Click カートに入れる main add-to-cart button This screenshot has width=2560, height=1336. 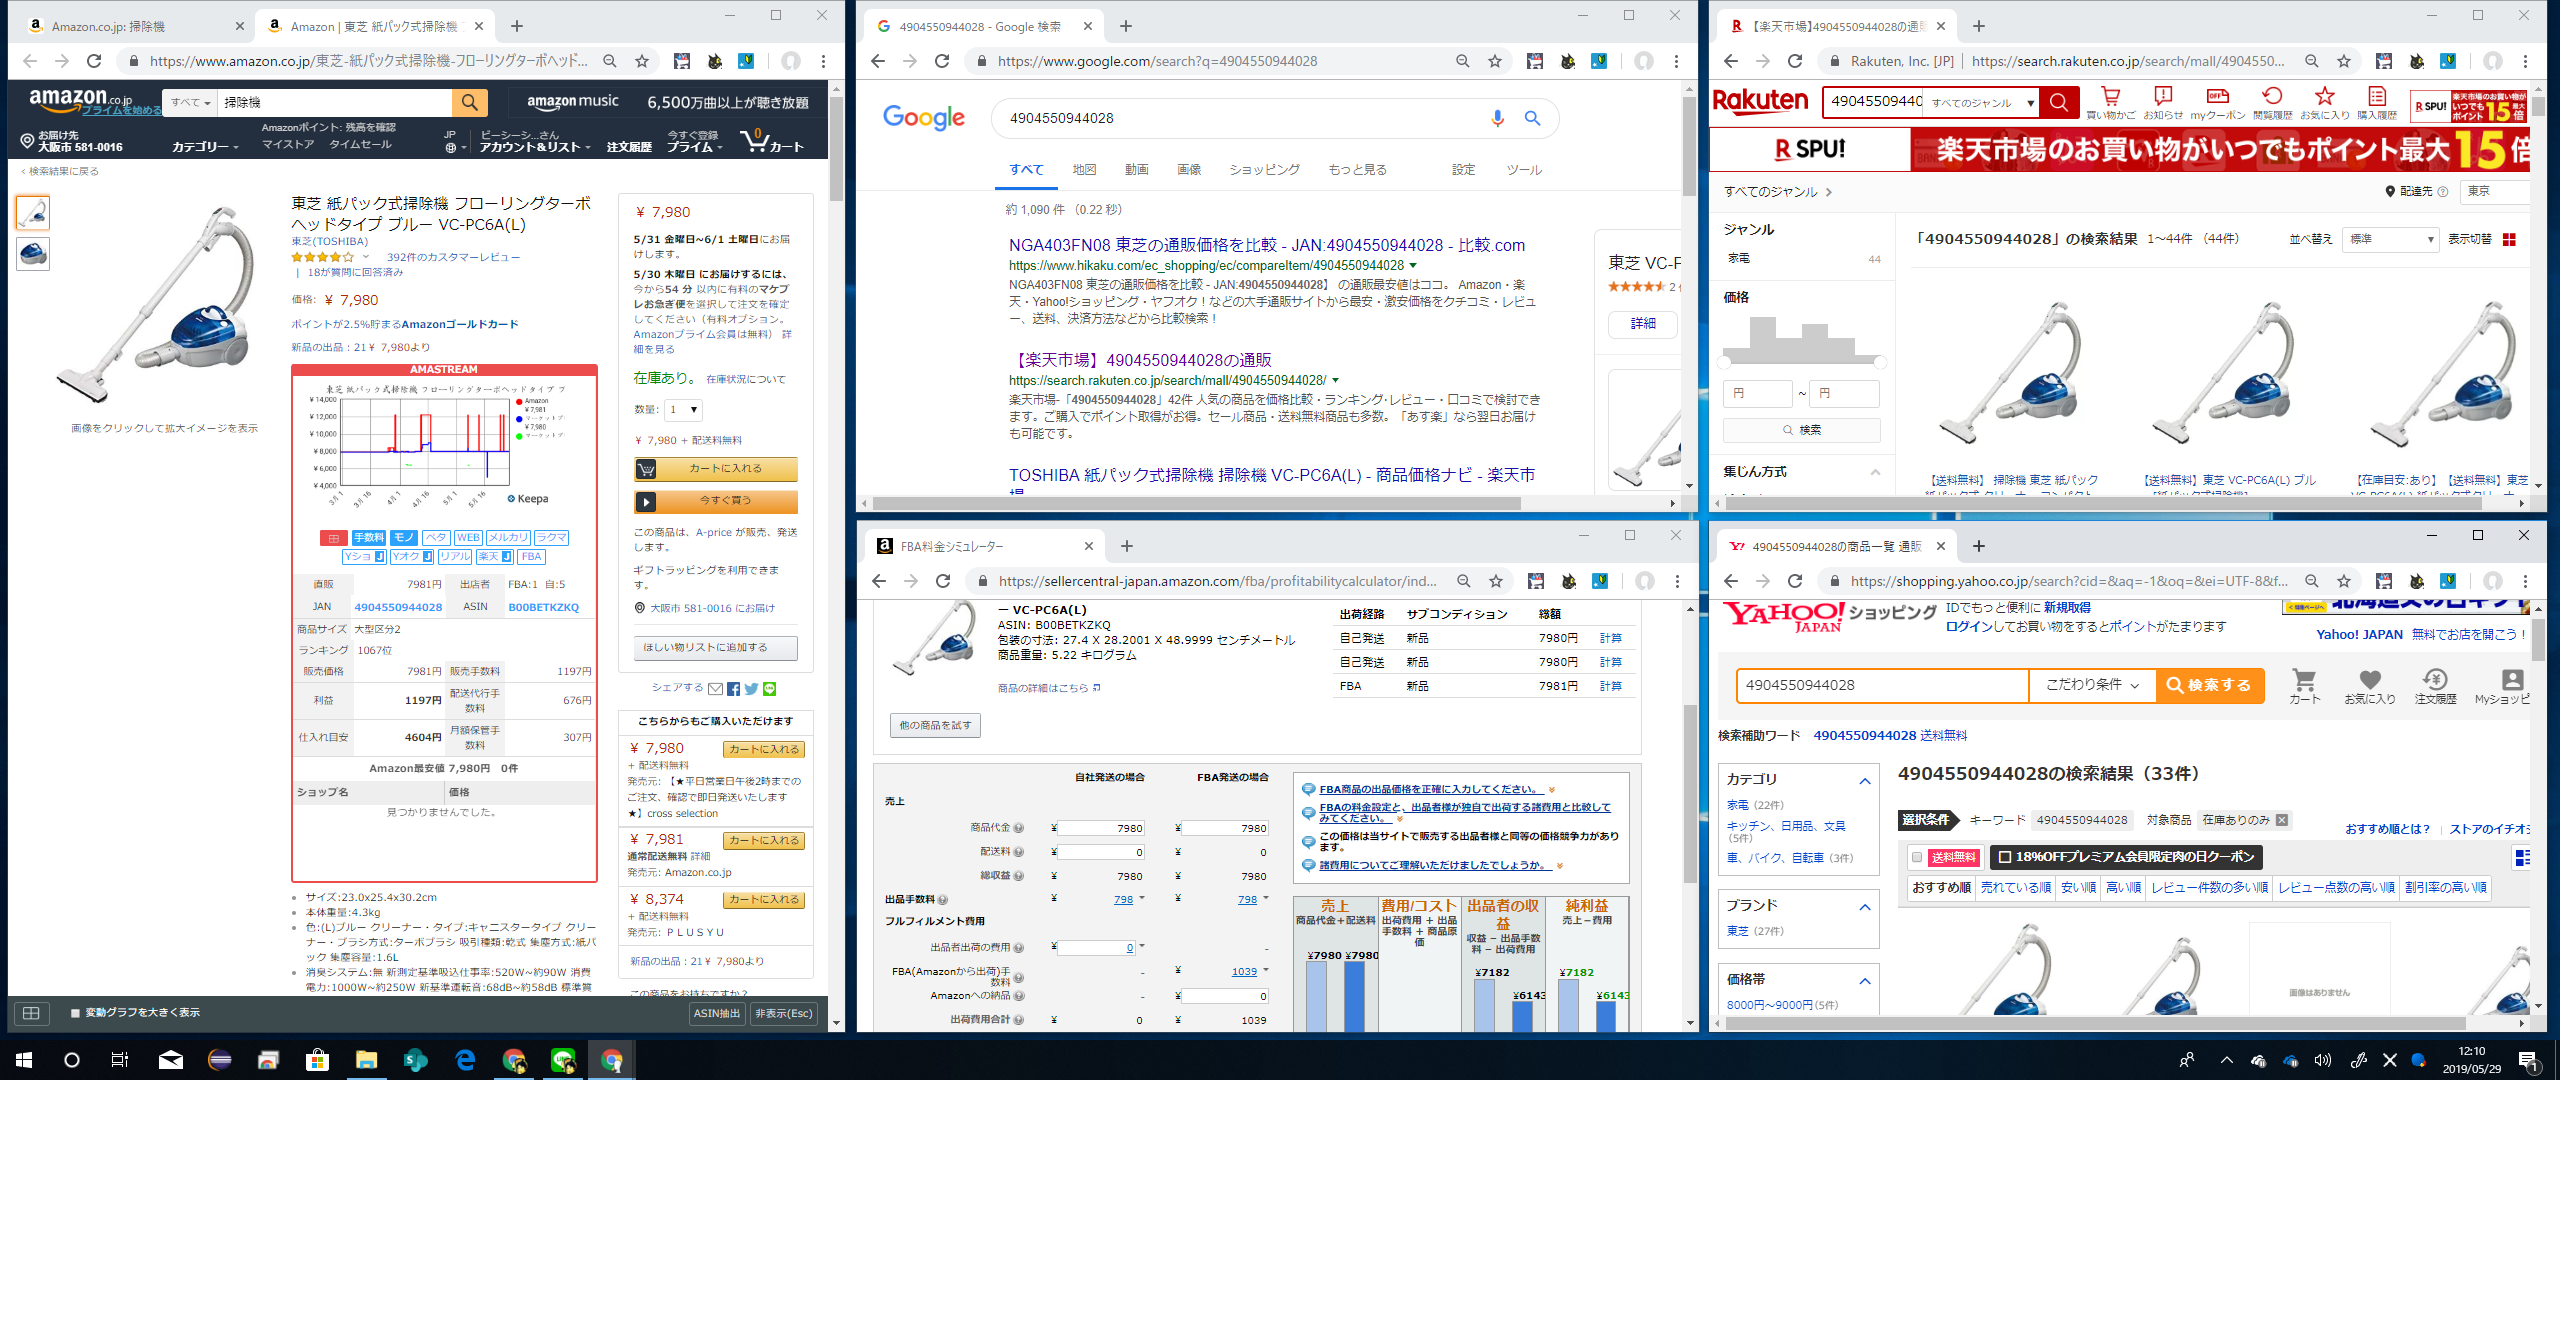716,469
